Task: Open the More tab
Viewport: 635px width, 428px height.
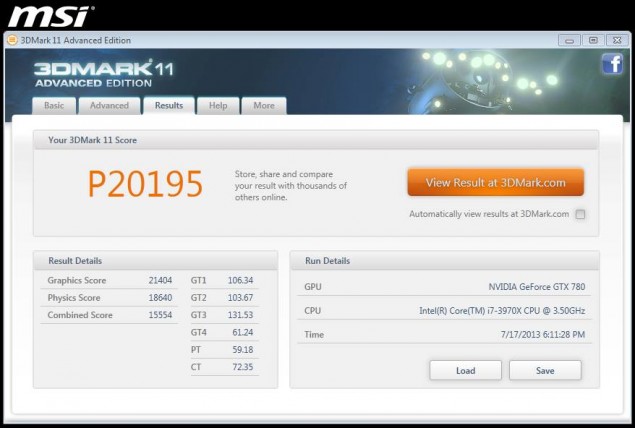Action: [264, 105]
